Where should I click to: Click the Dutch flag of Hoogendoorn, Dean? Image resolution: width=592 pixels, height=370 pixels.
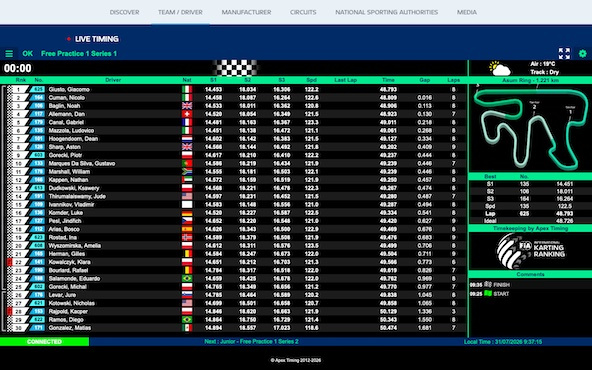(187, 139)
